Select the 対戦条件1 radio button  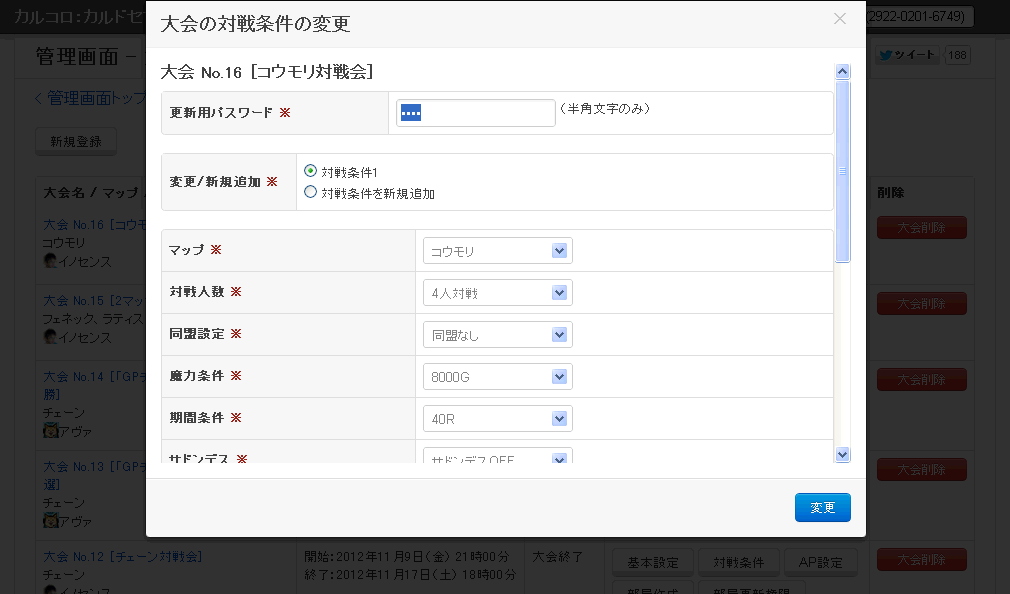(x=311, y=171)
